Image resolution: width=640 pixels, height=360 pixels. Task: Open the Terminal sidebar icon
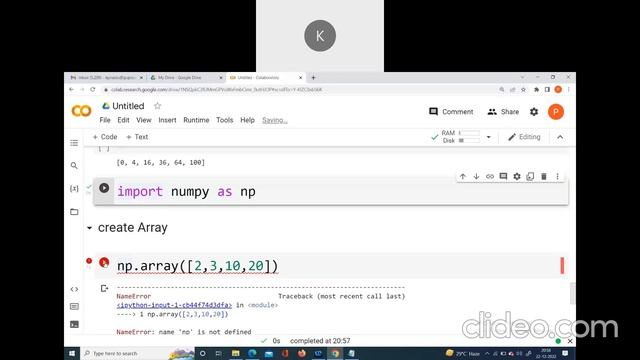[x=74, y=324]
